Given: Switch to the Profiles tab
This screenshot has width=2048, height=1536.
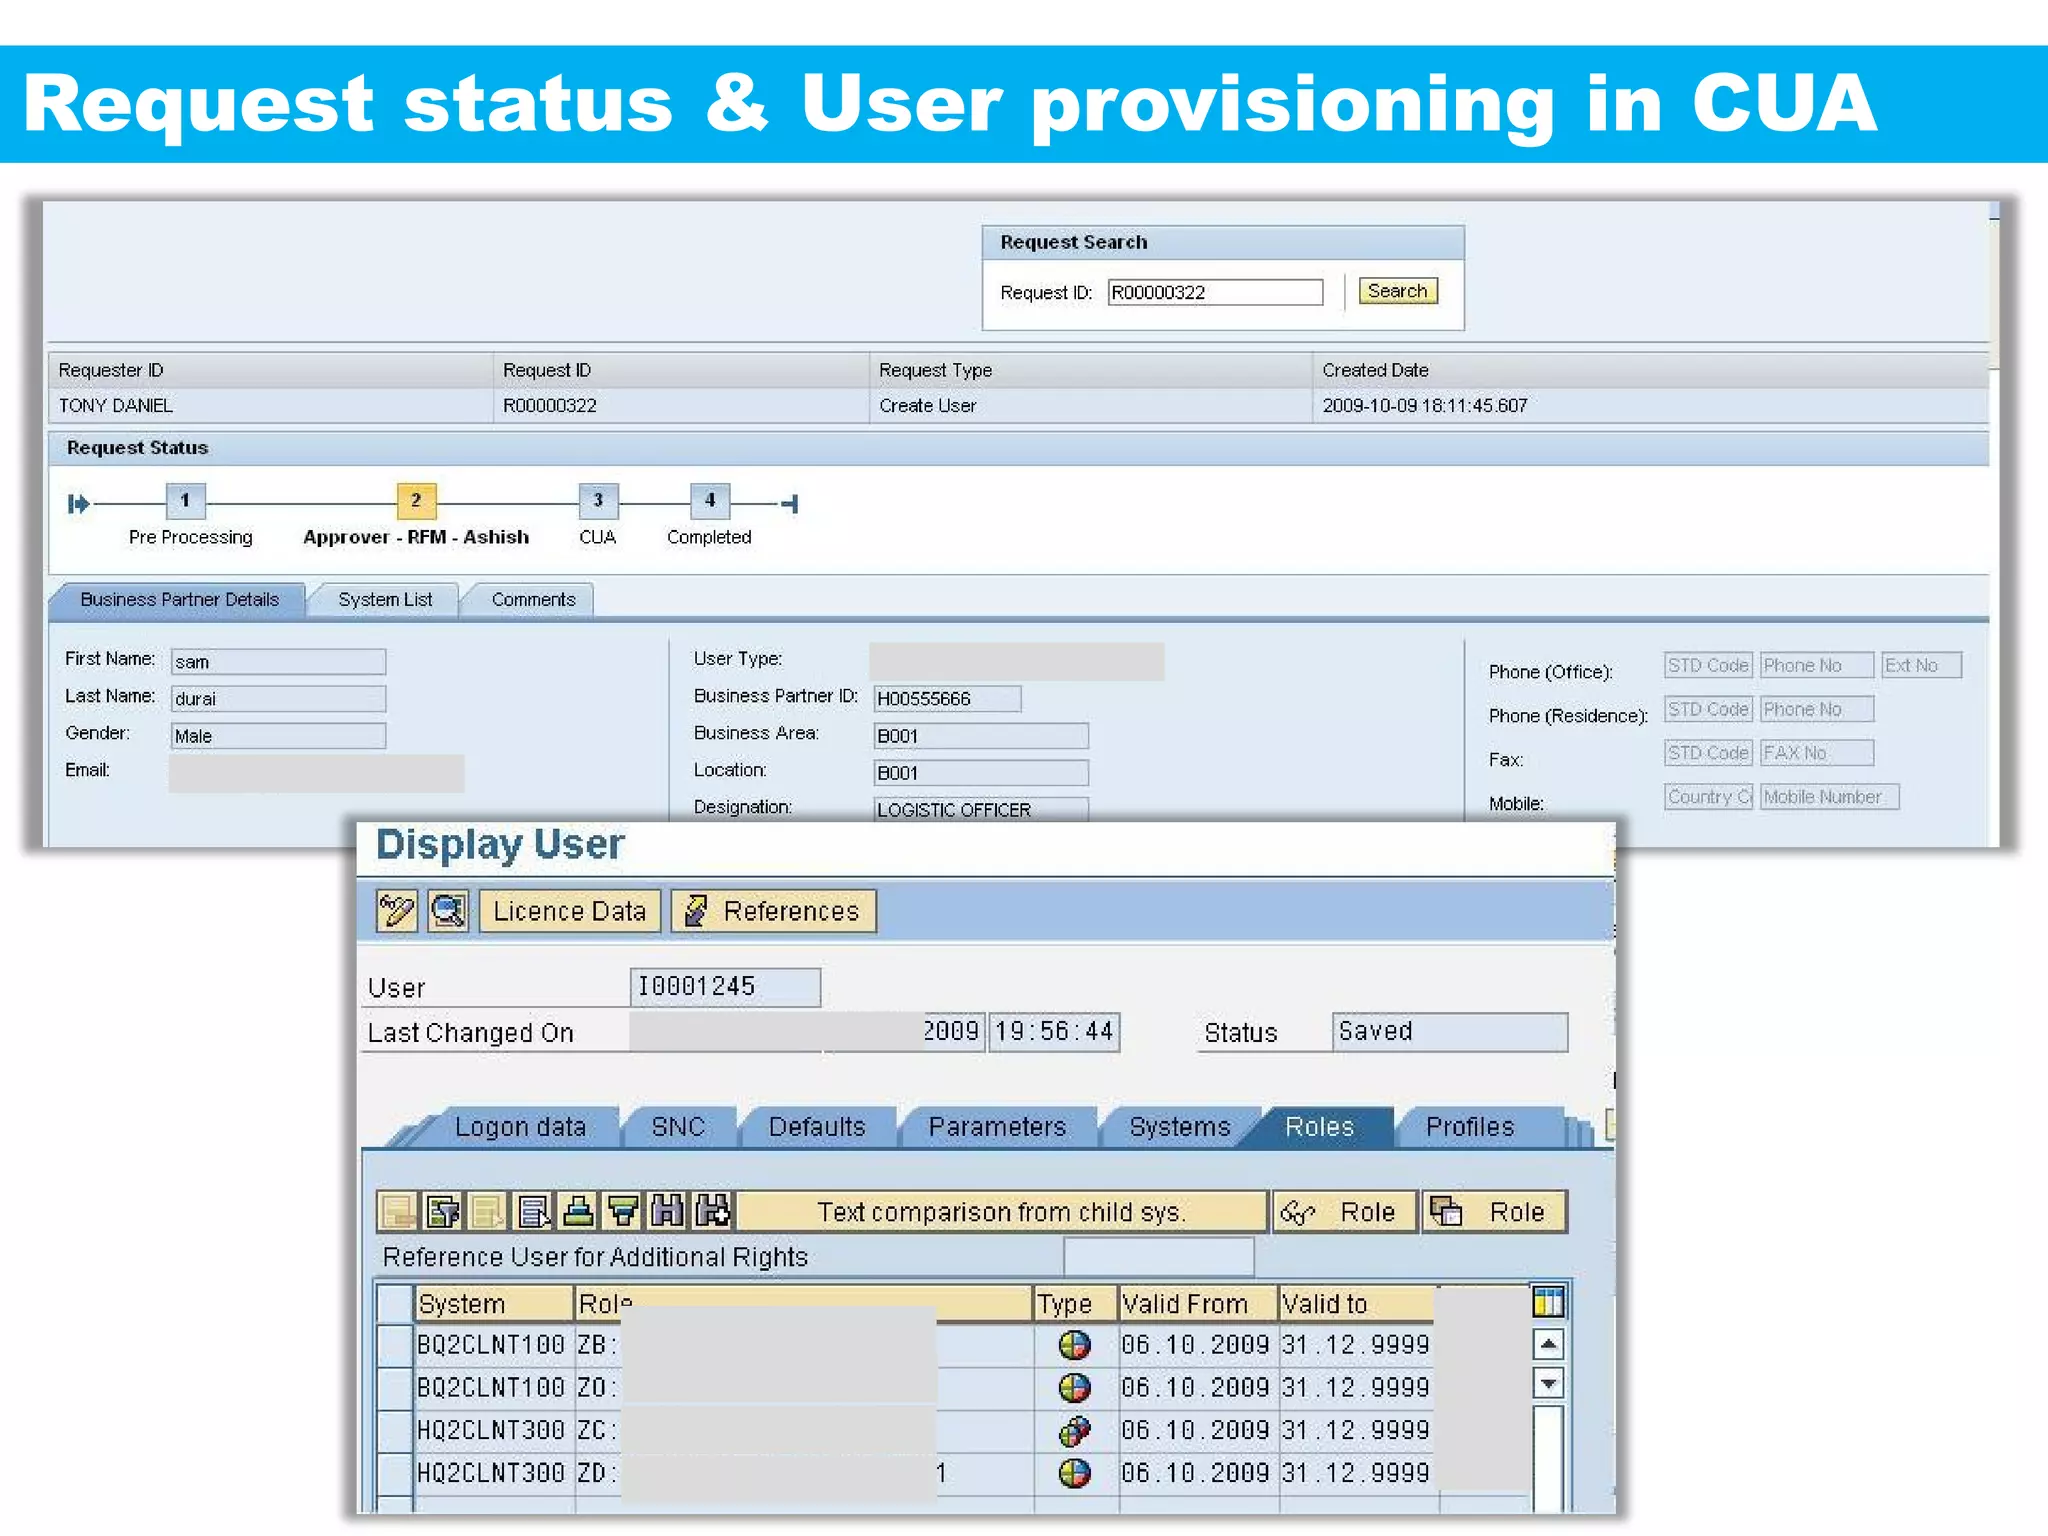Looking at the screenshot, I should (x=1470, y=1127).
